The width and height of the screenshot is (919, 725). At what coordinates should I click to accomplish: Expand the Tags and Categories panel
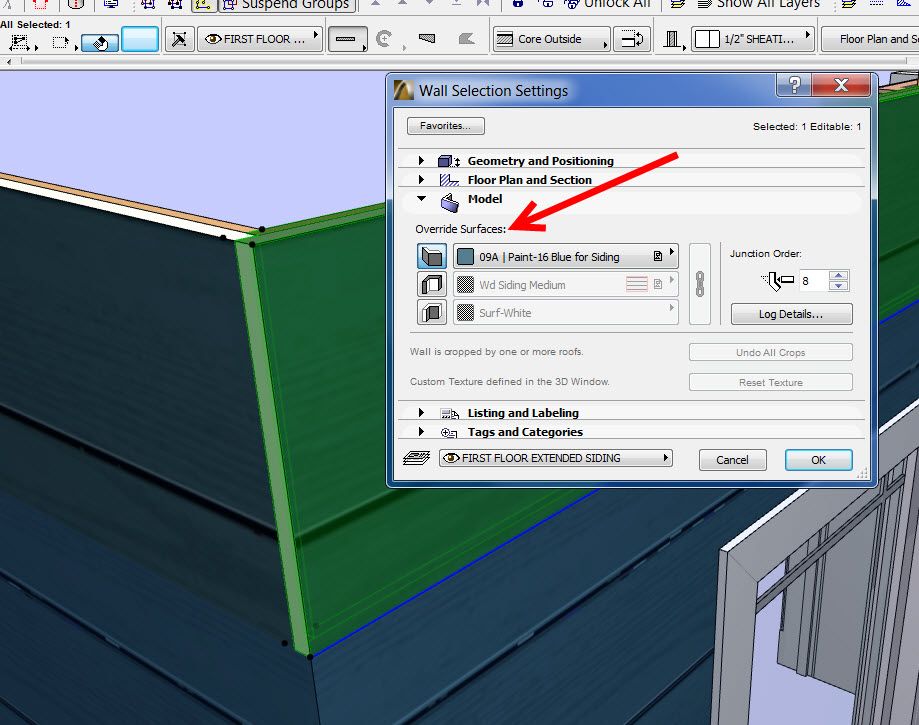click(x=421, y=431)
